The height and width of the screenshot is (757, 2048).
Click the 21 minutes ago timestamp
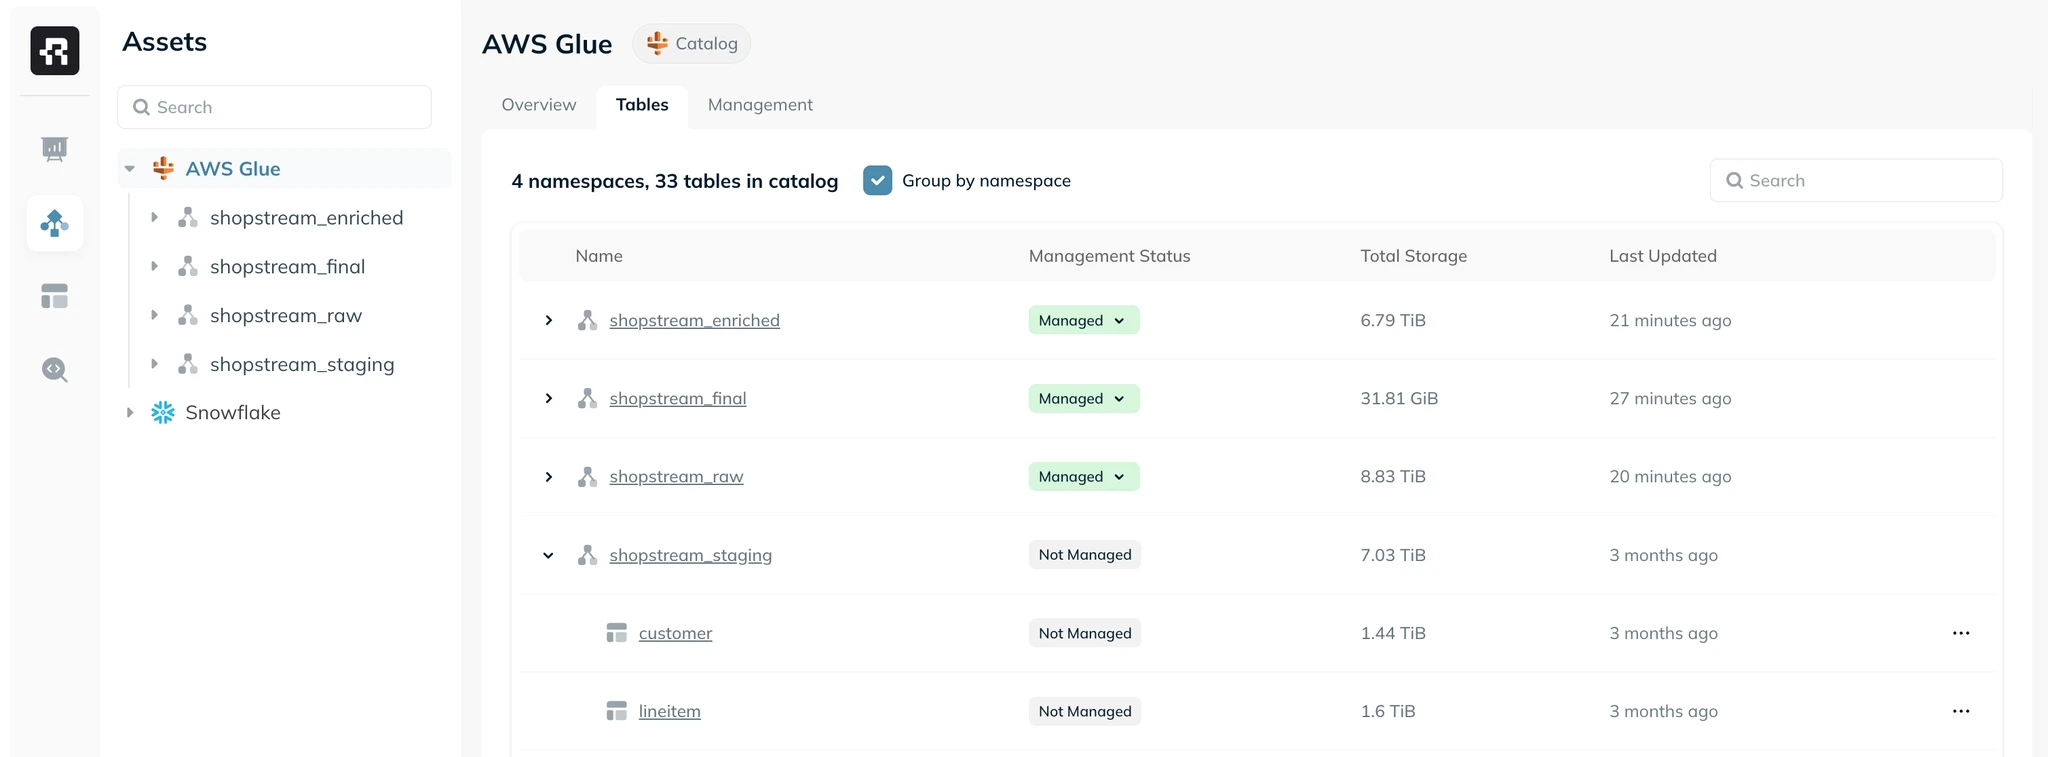1670,320
